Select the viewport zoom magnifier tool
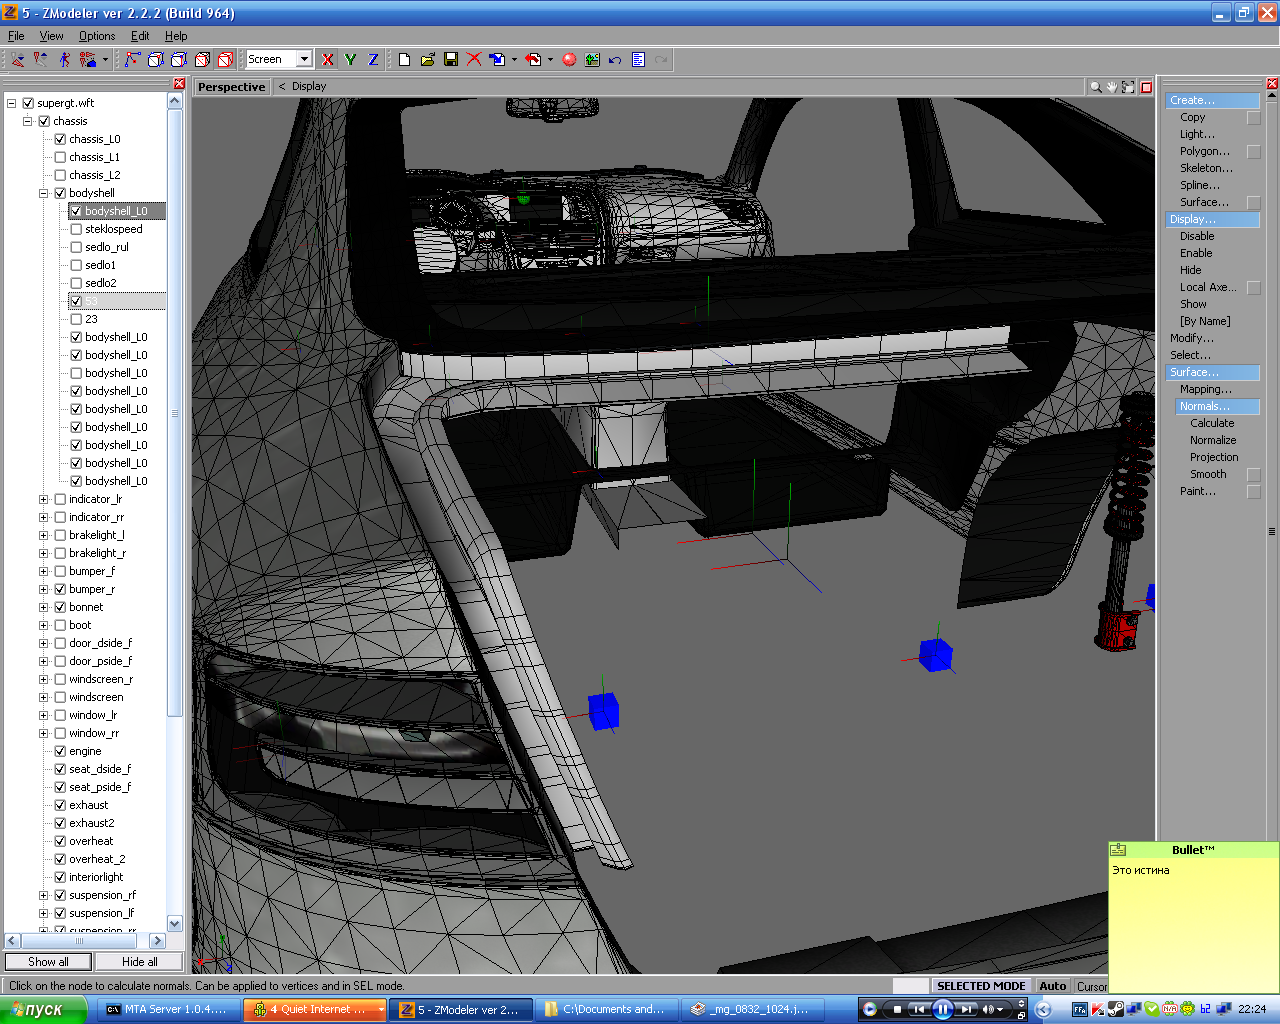The width and height of the screenshot is (1280, 1024). [1095, 87]
